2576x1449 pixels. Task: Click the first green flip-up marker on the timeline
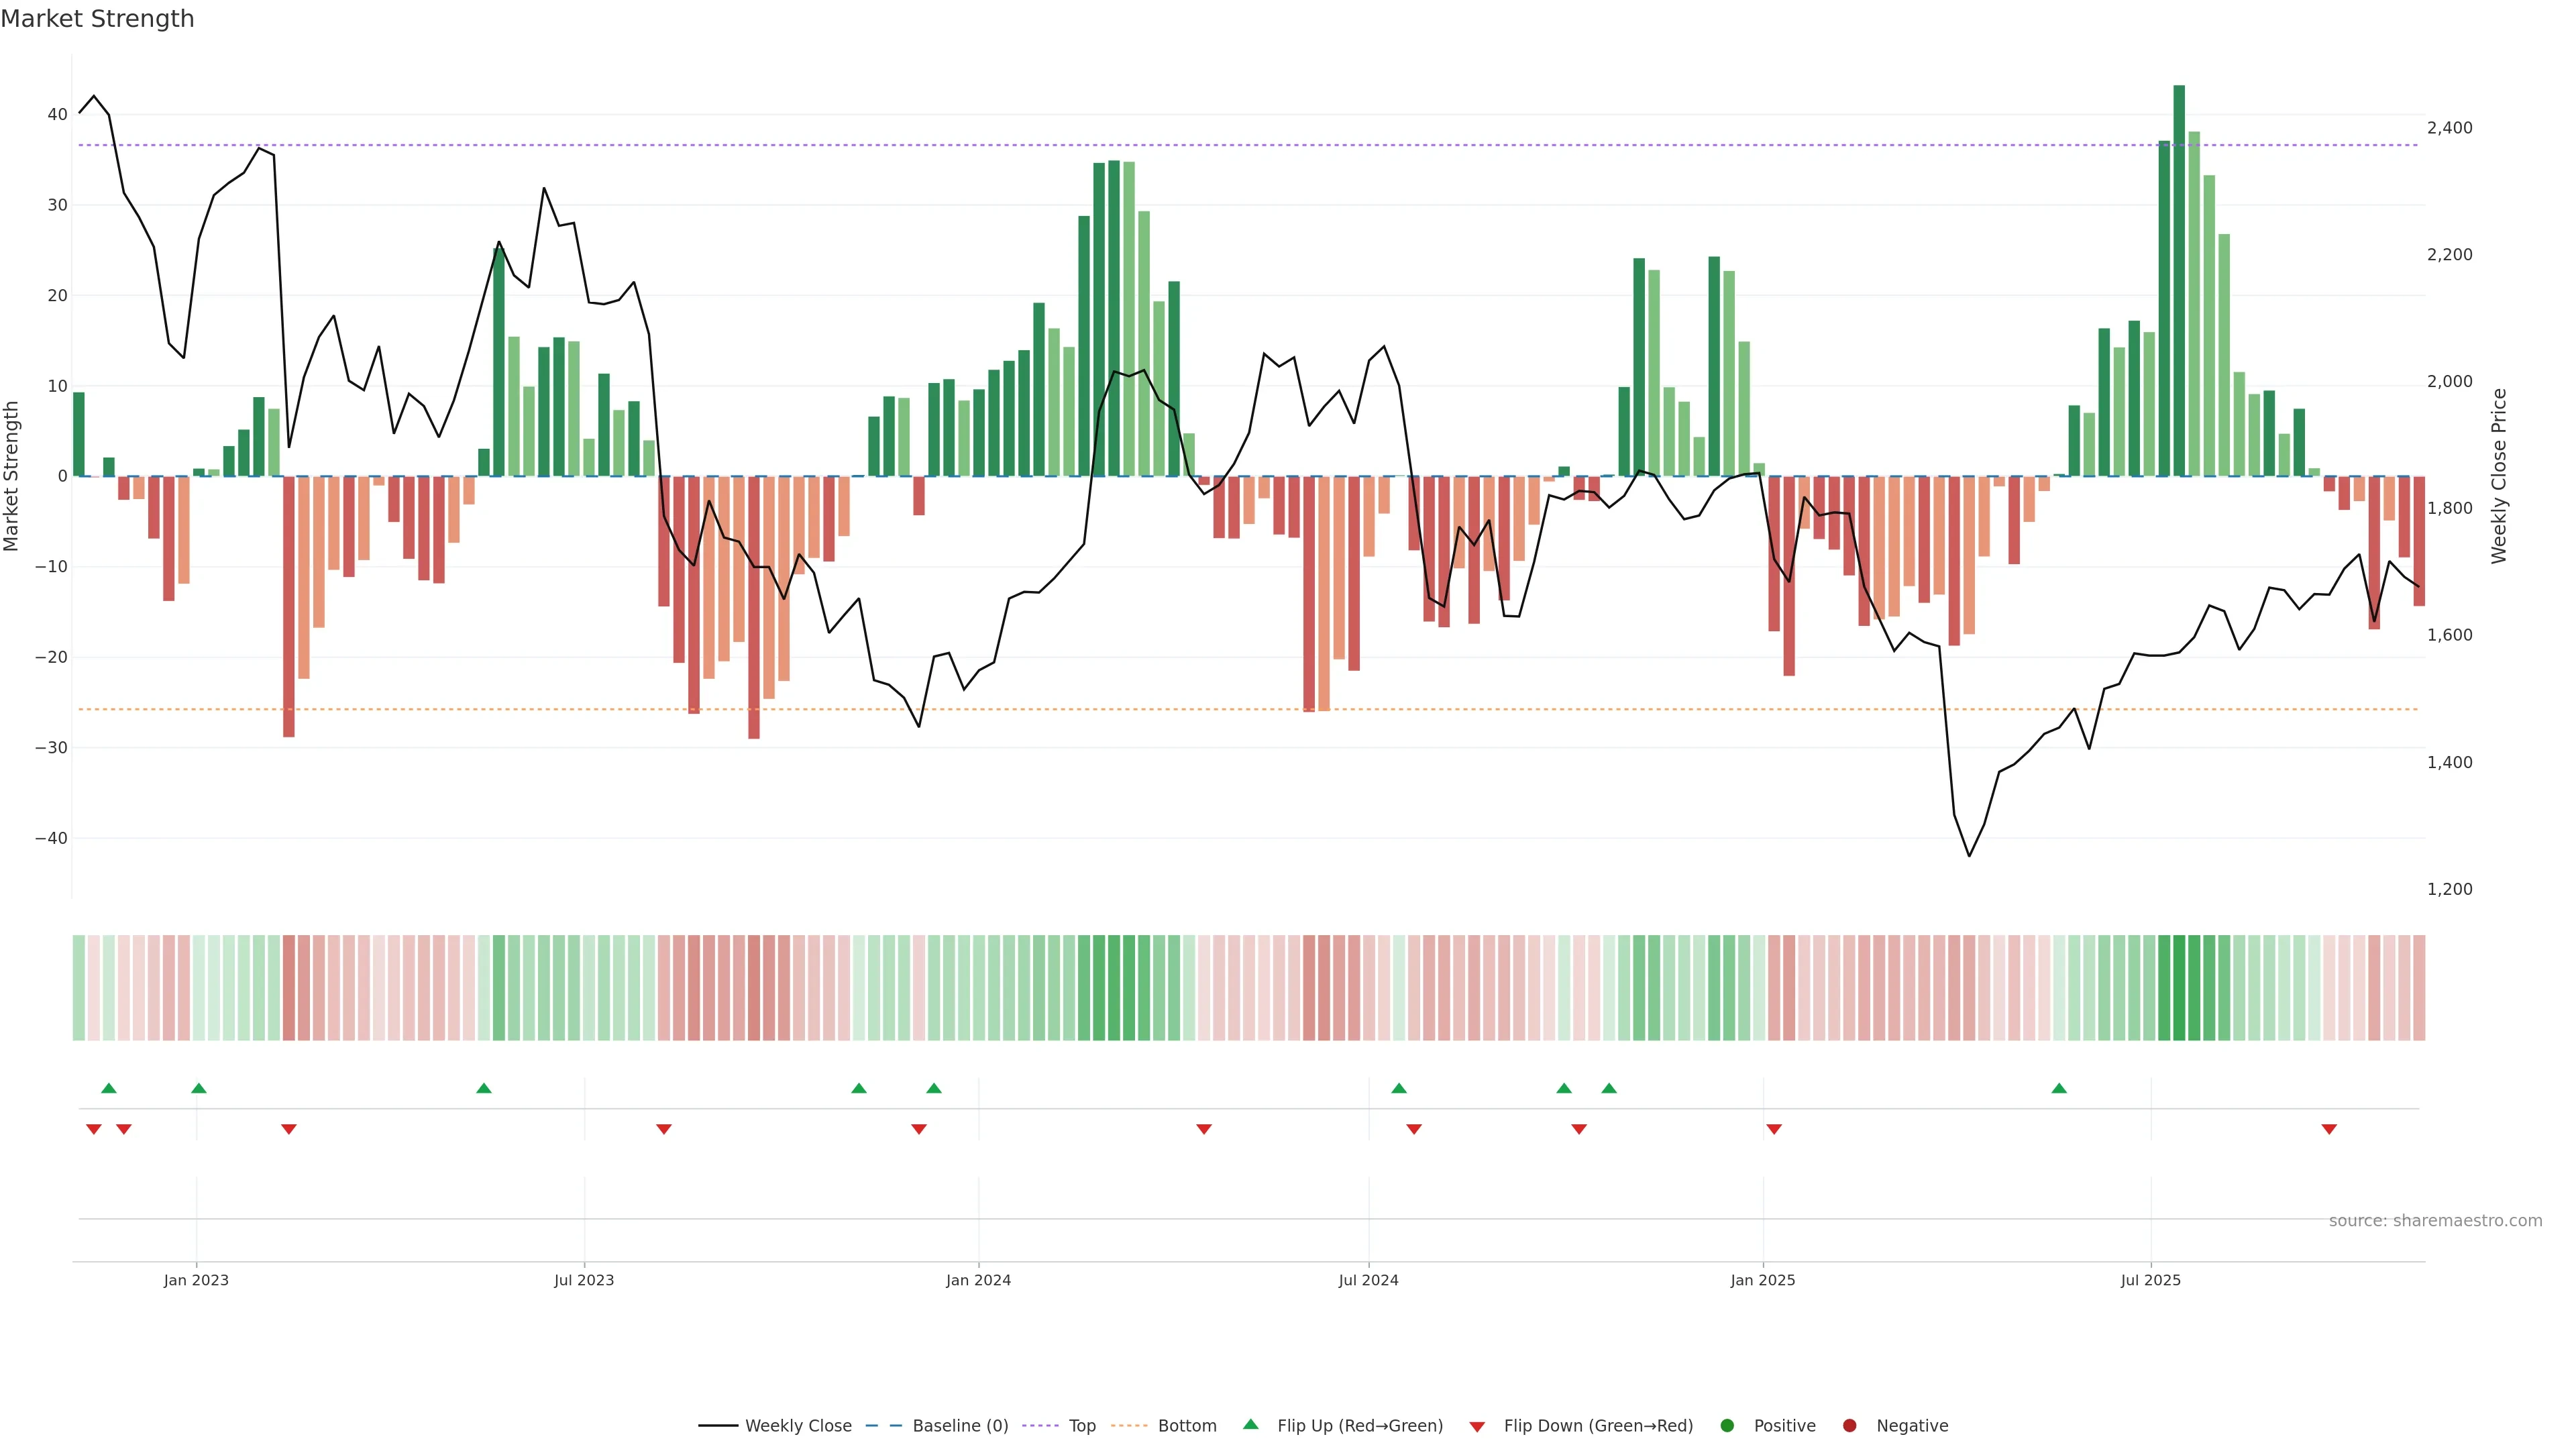pyautogui.click(x=109, y=1088)
